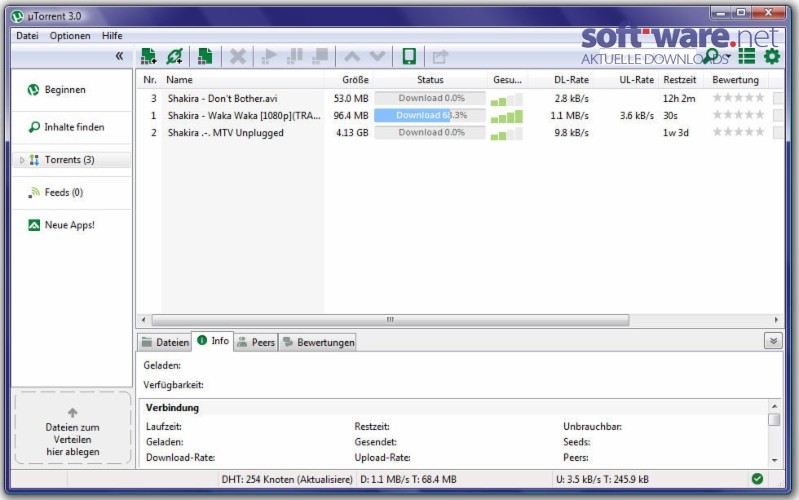
Task: Click the Move Up Queue arrow
Action: [352, 56]
